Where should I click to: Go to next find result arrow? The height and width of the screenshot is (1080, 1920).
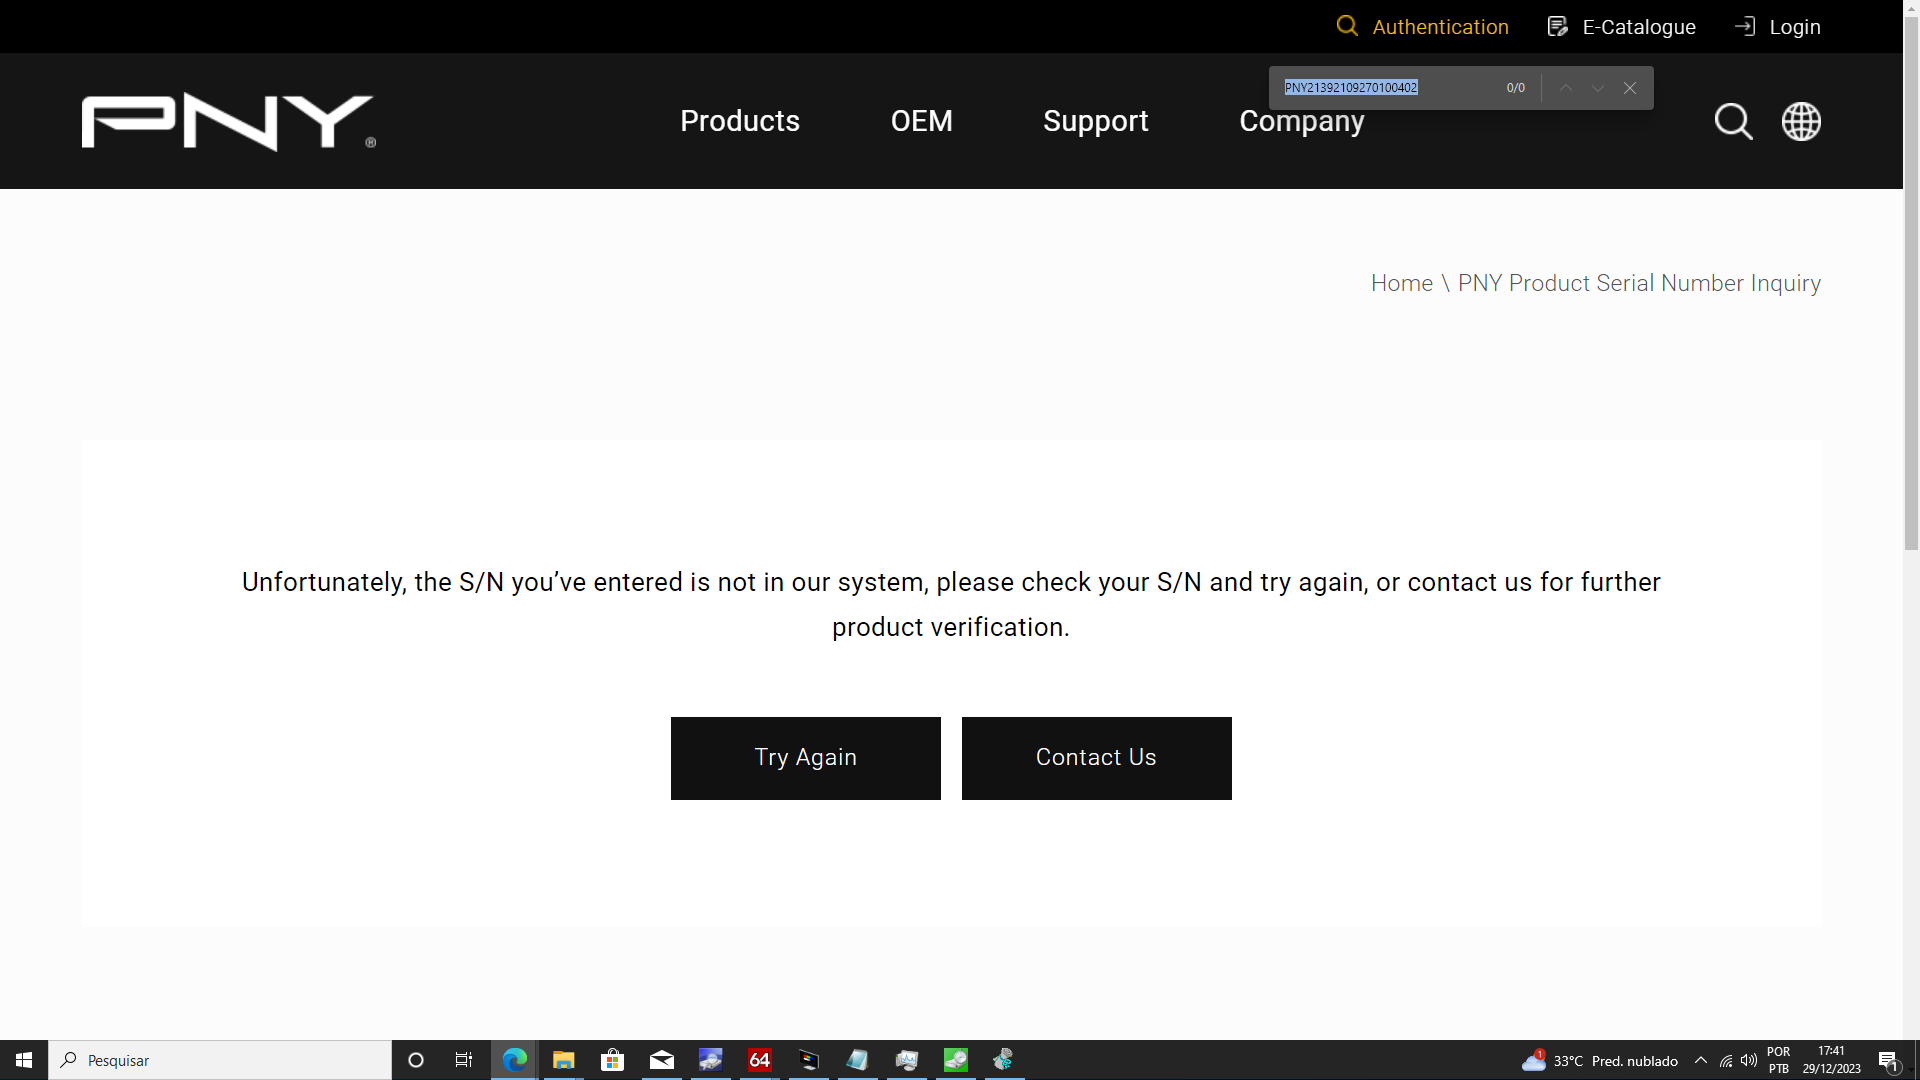(x=1598, y=88)
